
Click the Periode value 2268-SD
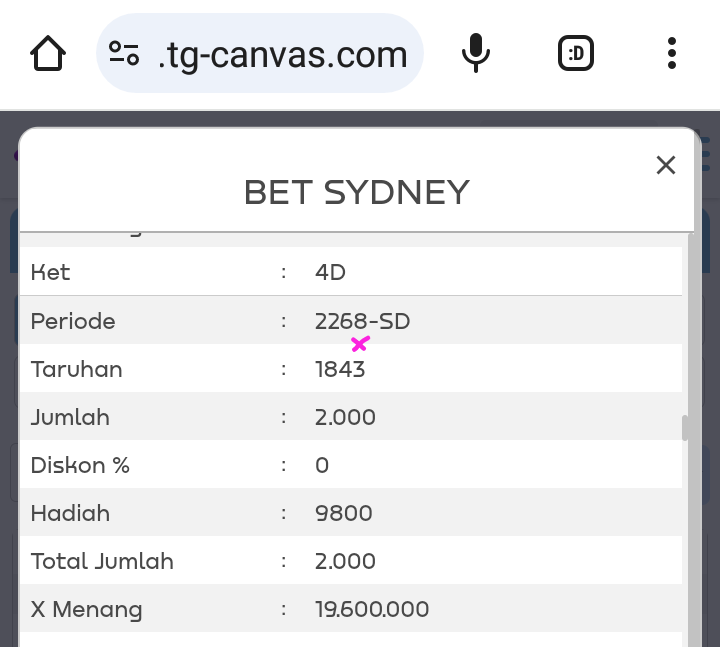[x=362, y=321]
